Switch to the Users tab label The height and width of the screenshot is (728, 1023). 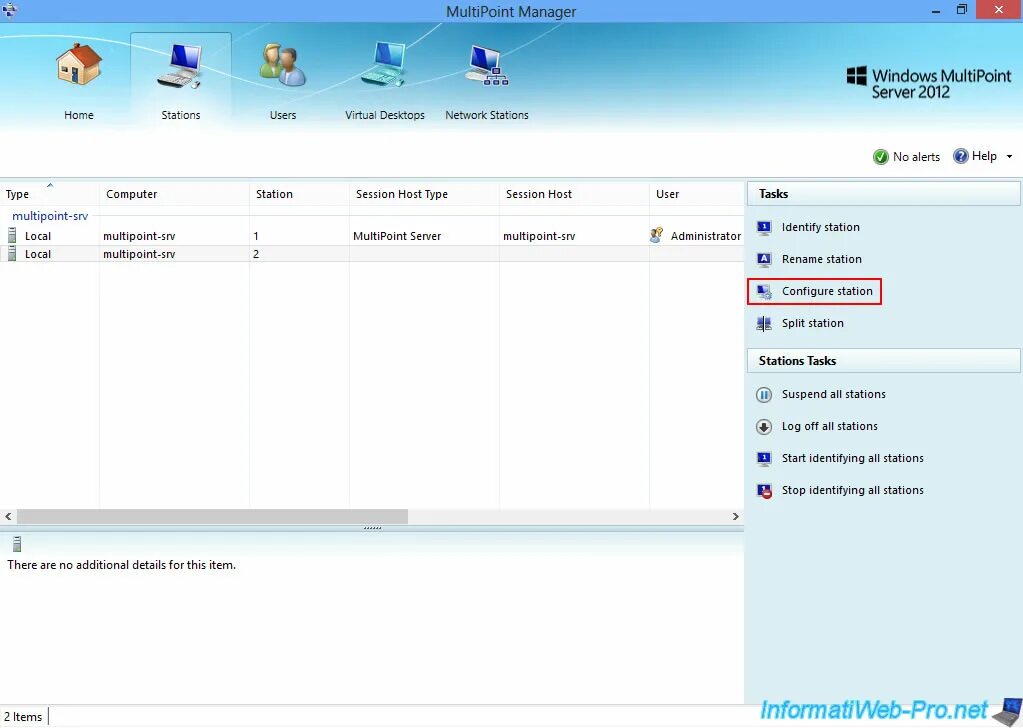[x=283, y=115]
